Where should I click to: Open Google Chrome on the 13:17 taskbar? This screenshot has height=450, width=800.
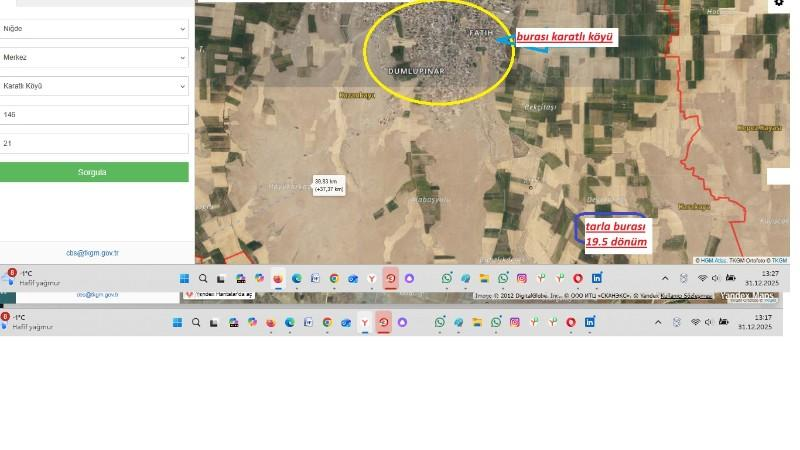pos(328,322)
